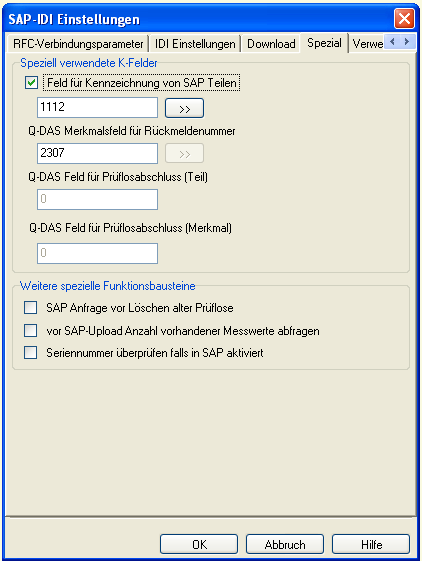Open the partially visible Verwe tab
Image resolution: width=422 pixels, height=561 pixels.
tap(367, 44)
